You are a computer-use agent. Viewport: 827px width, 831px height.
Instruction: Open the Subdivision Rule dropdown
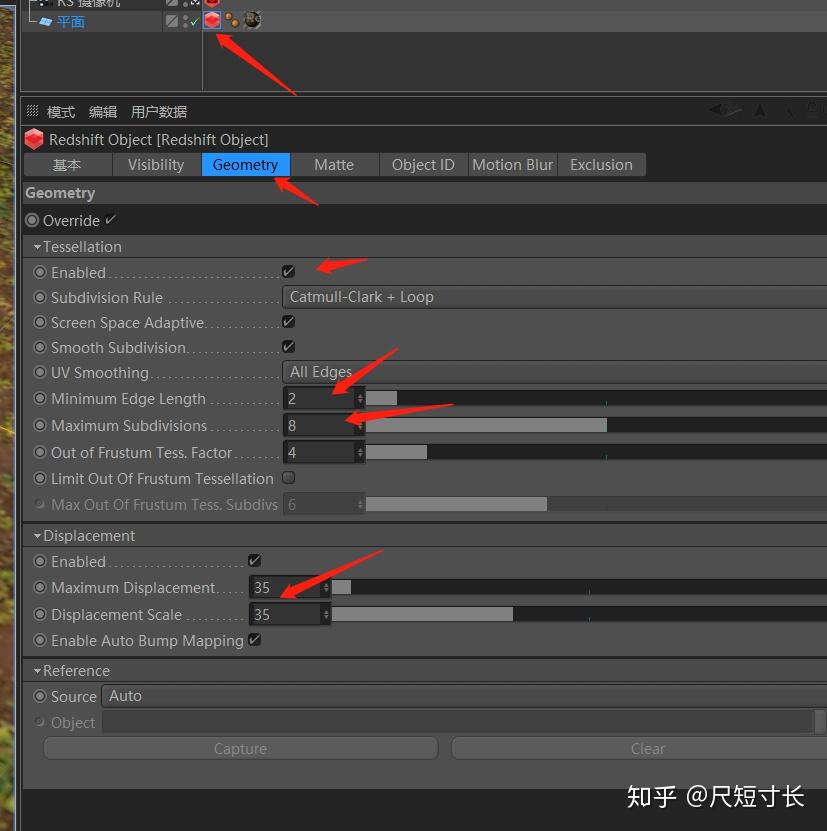(x=450, y=296)
